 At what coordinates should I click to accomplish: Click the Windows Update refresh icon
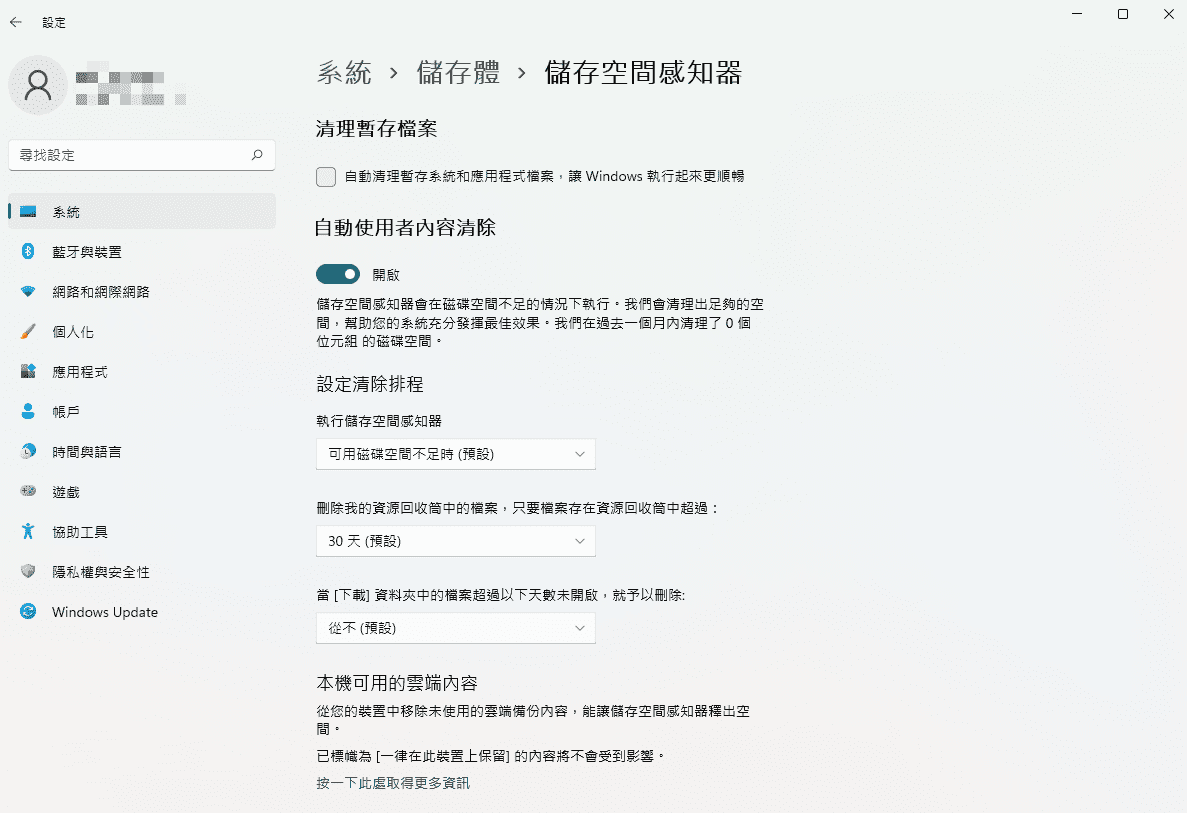(28, 612)
